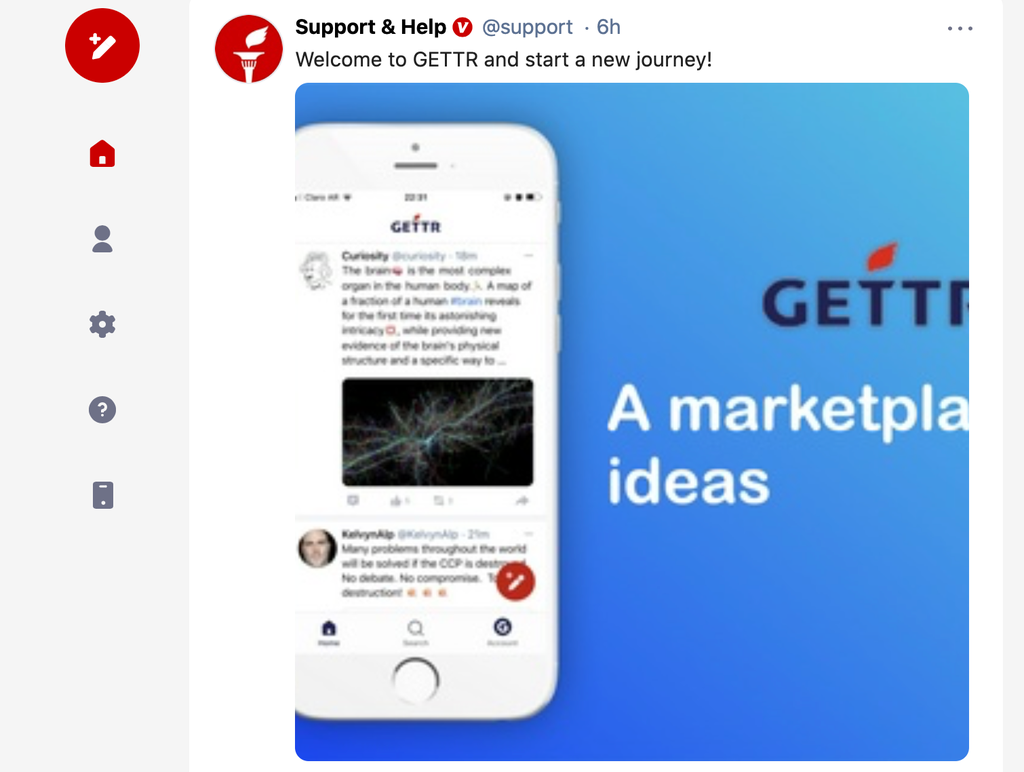Click the red compose new post button
The image size is (1024, 772).
102,46
